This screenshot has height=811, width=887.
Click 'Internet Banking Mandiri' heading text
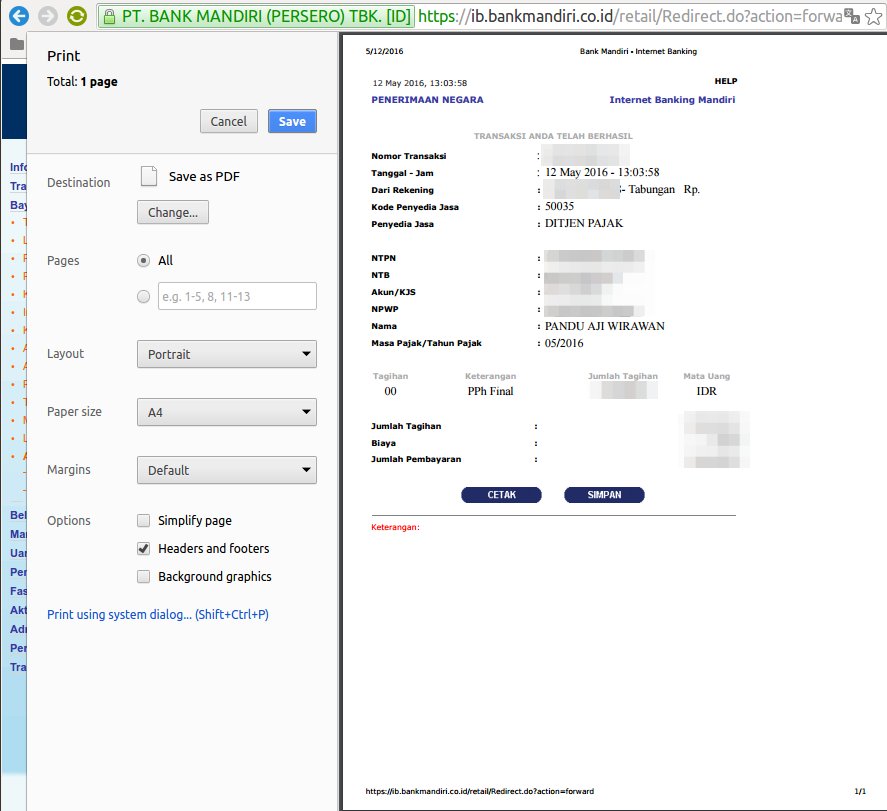[672, 100]
